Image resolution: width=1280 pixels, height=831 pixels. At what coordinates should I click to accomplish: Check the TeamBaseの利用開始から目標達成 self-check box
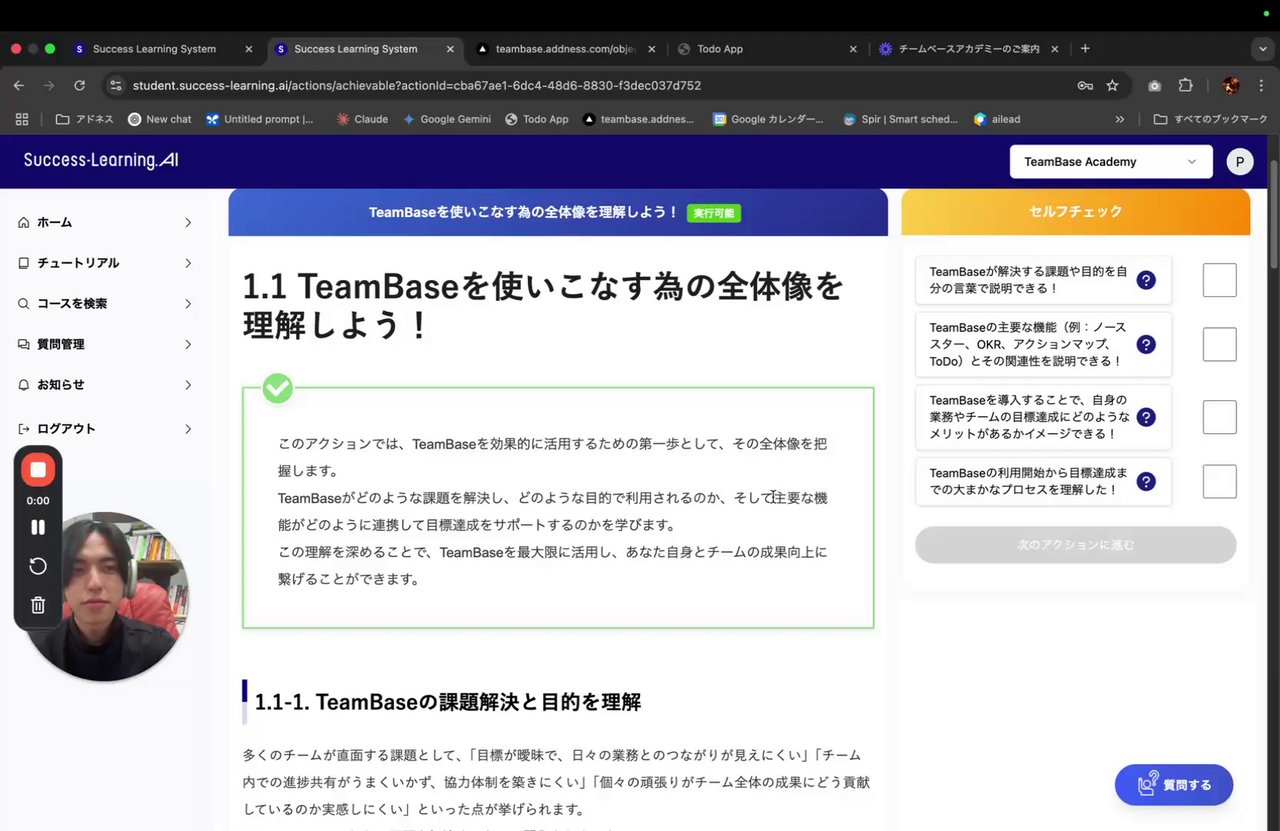click(1220, 481)
